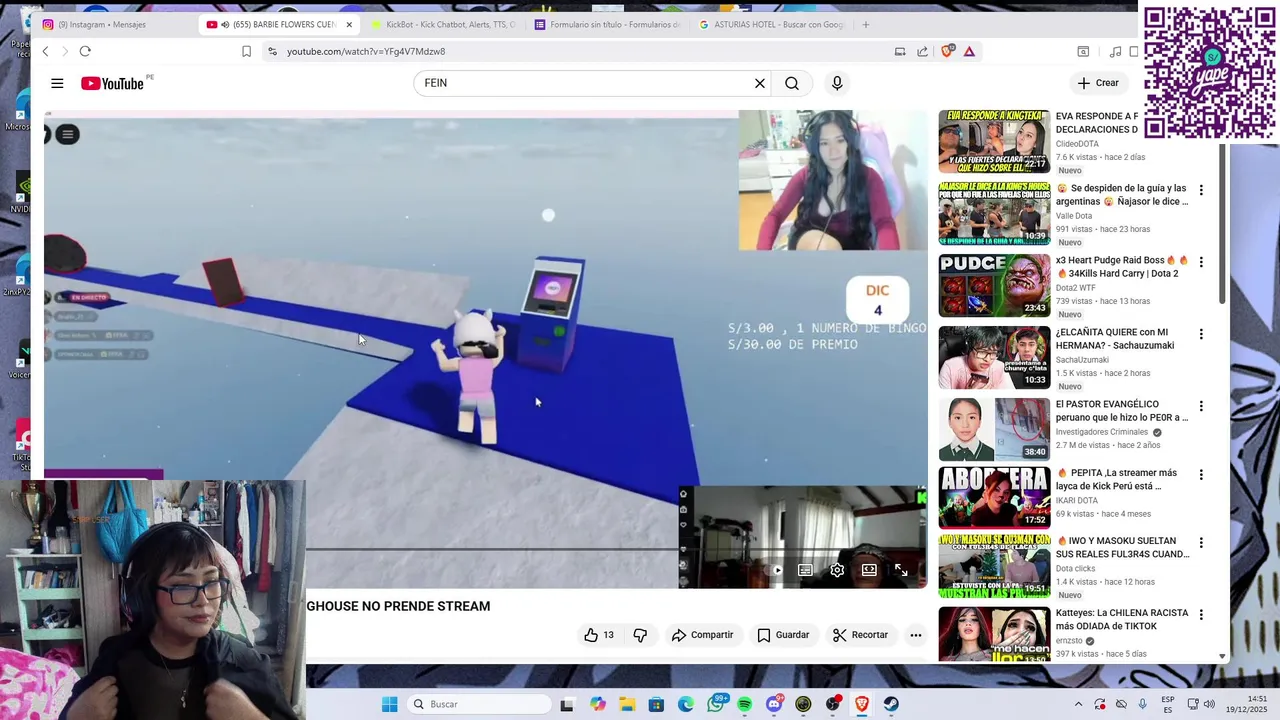This screenshot has height=720, width=1280.
Task: Open Brave media control music icon
Action: tap(1116, 51)
